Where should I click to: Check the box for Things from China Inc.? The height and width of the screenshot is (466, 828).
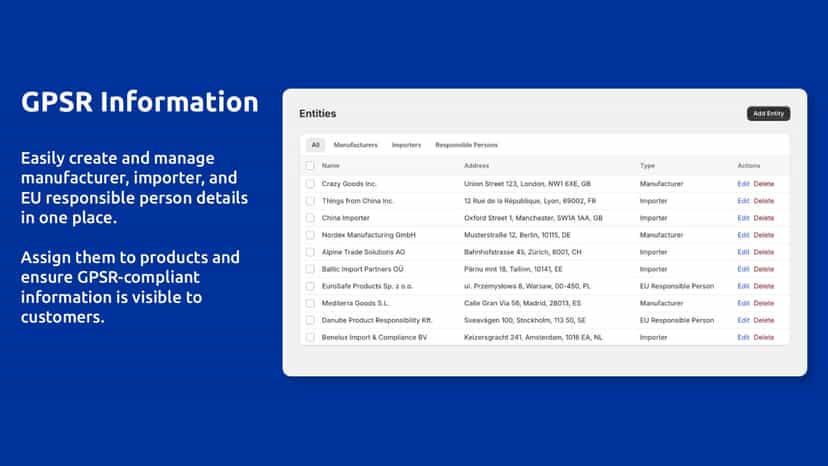310,201
